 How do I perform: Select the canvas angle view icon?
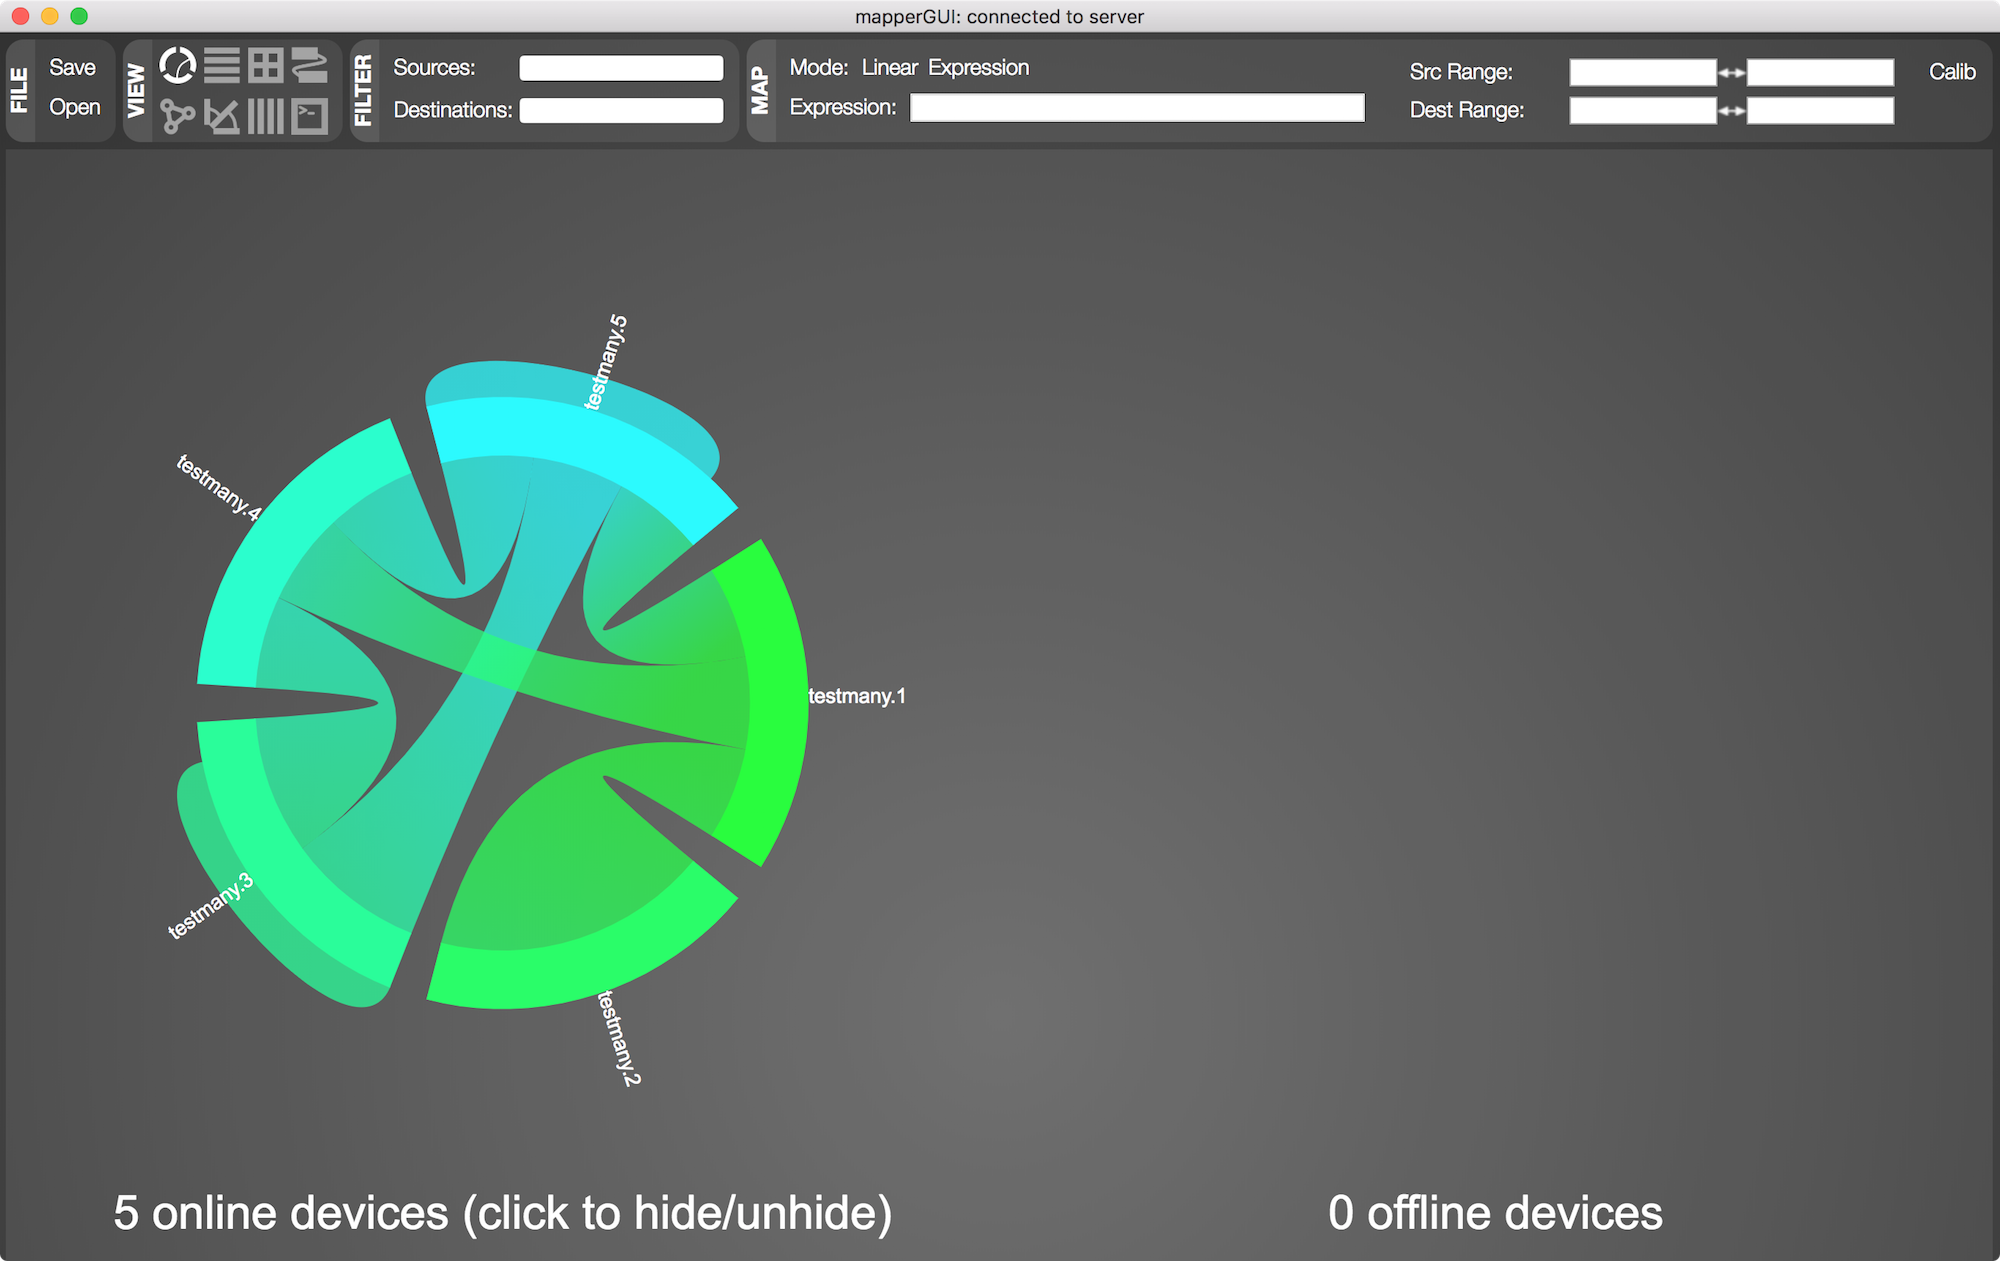point(222,116)
